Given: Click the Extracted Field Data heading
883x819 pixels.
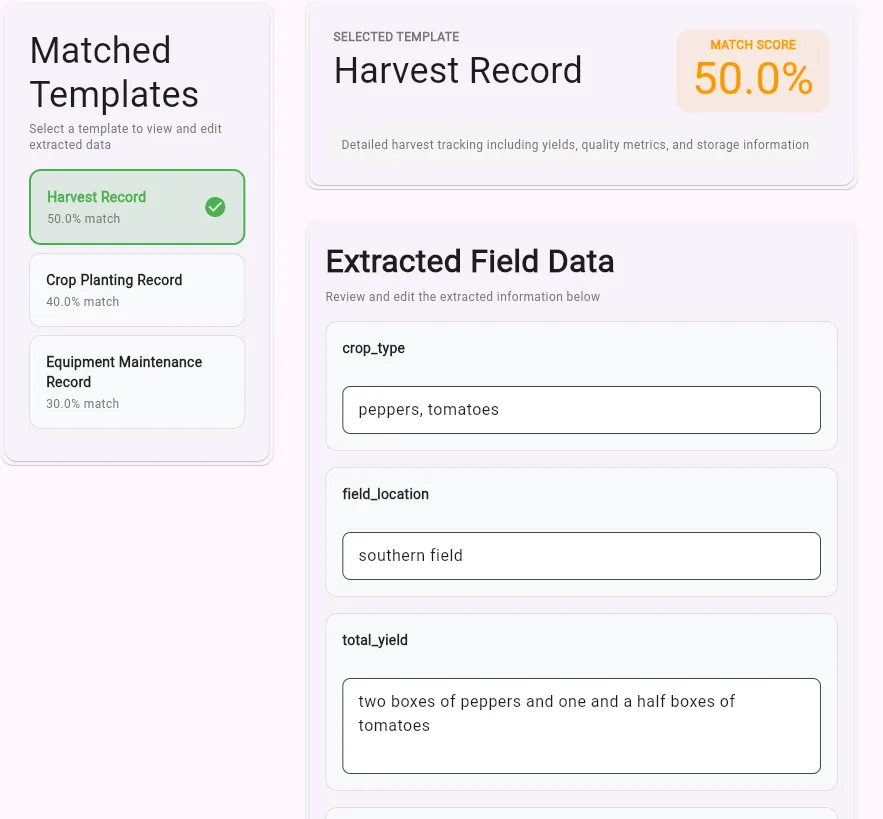Looking at the screenshot, I should [470, 261].
